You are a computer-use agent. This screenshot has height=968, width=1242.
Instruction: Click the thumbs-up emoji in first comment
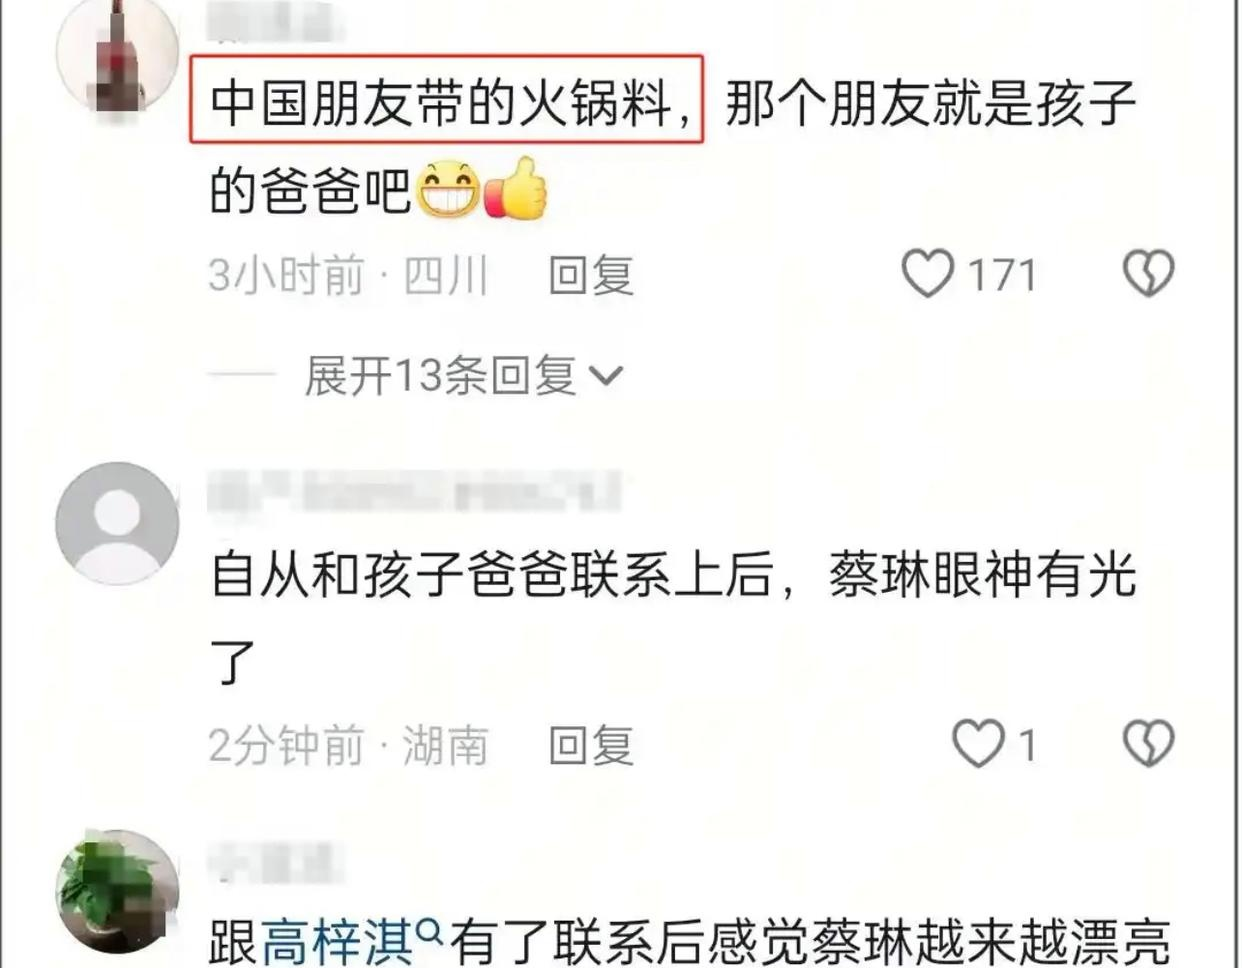pos(516,187)
